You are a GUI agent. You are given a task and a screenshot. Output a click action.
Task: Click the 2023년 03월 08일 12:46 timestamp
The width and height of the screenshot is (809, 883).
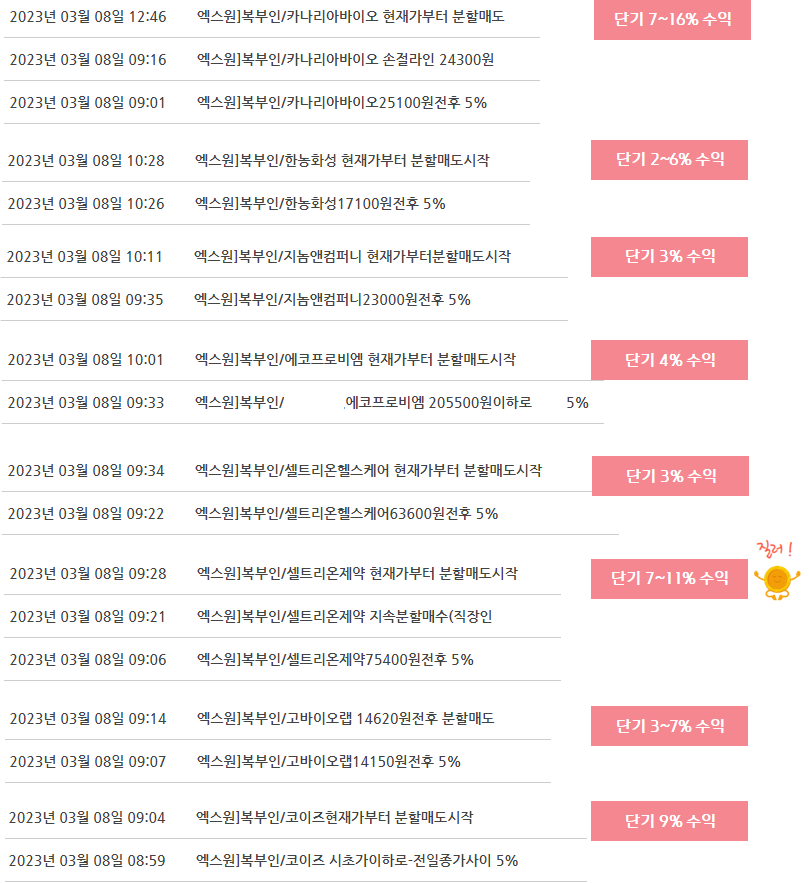(88, 17)
